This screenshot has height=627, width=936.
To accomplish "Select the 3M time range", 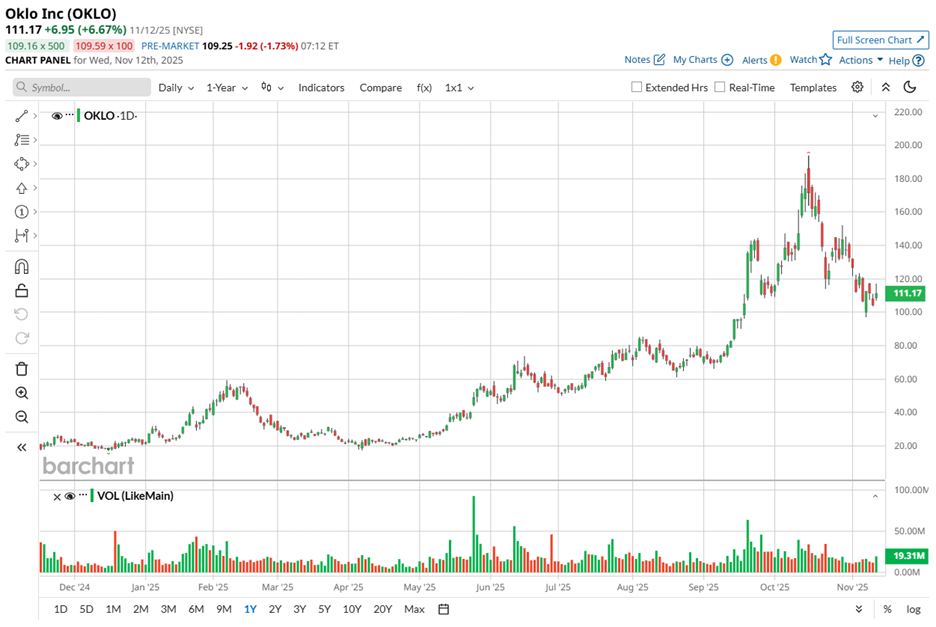I will (x=168, y=609).
